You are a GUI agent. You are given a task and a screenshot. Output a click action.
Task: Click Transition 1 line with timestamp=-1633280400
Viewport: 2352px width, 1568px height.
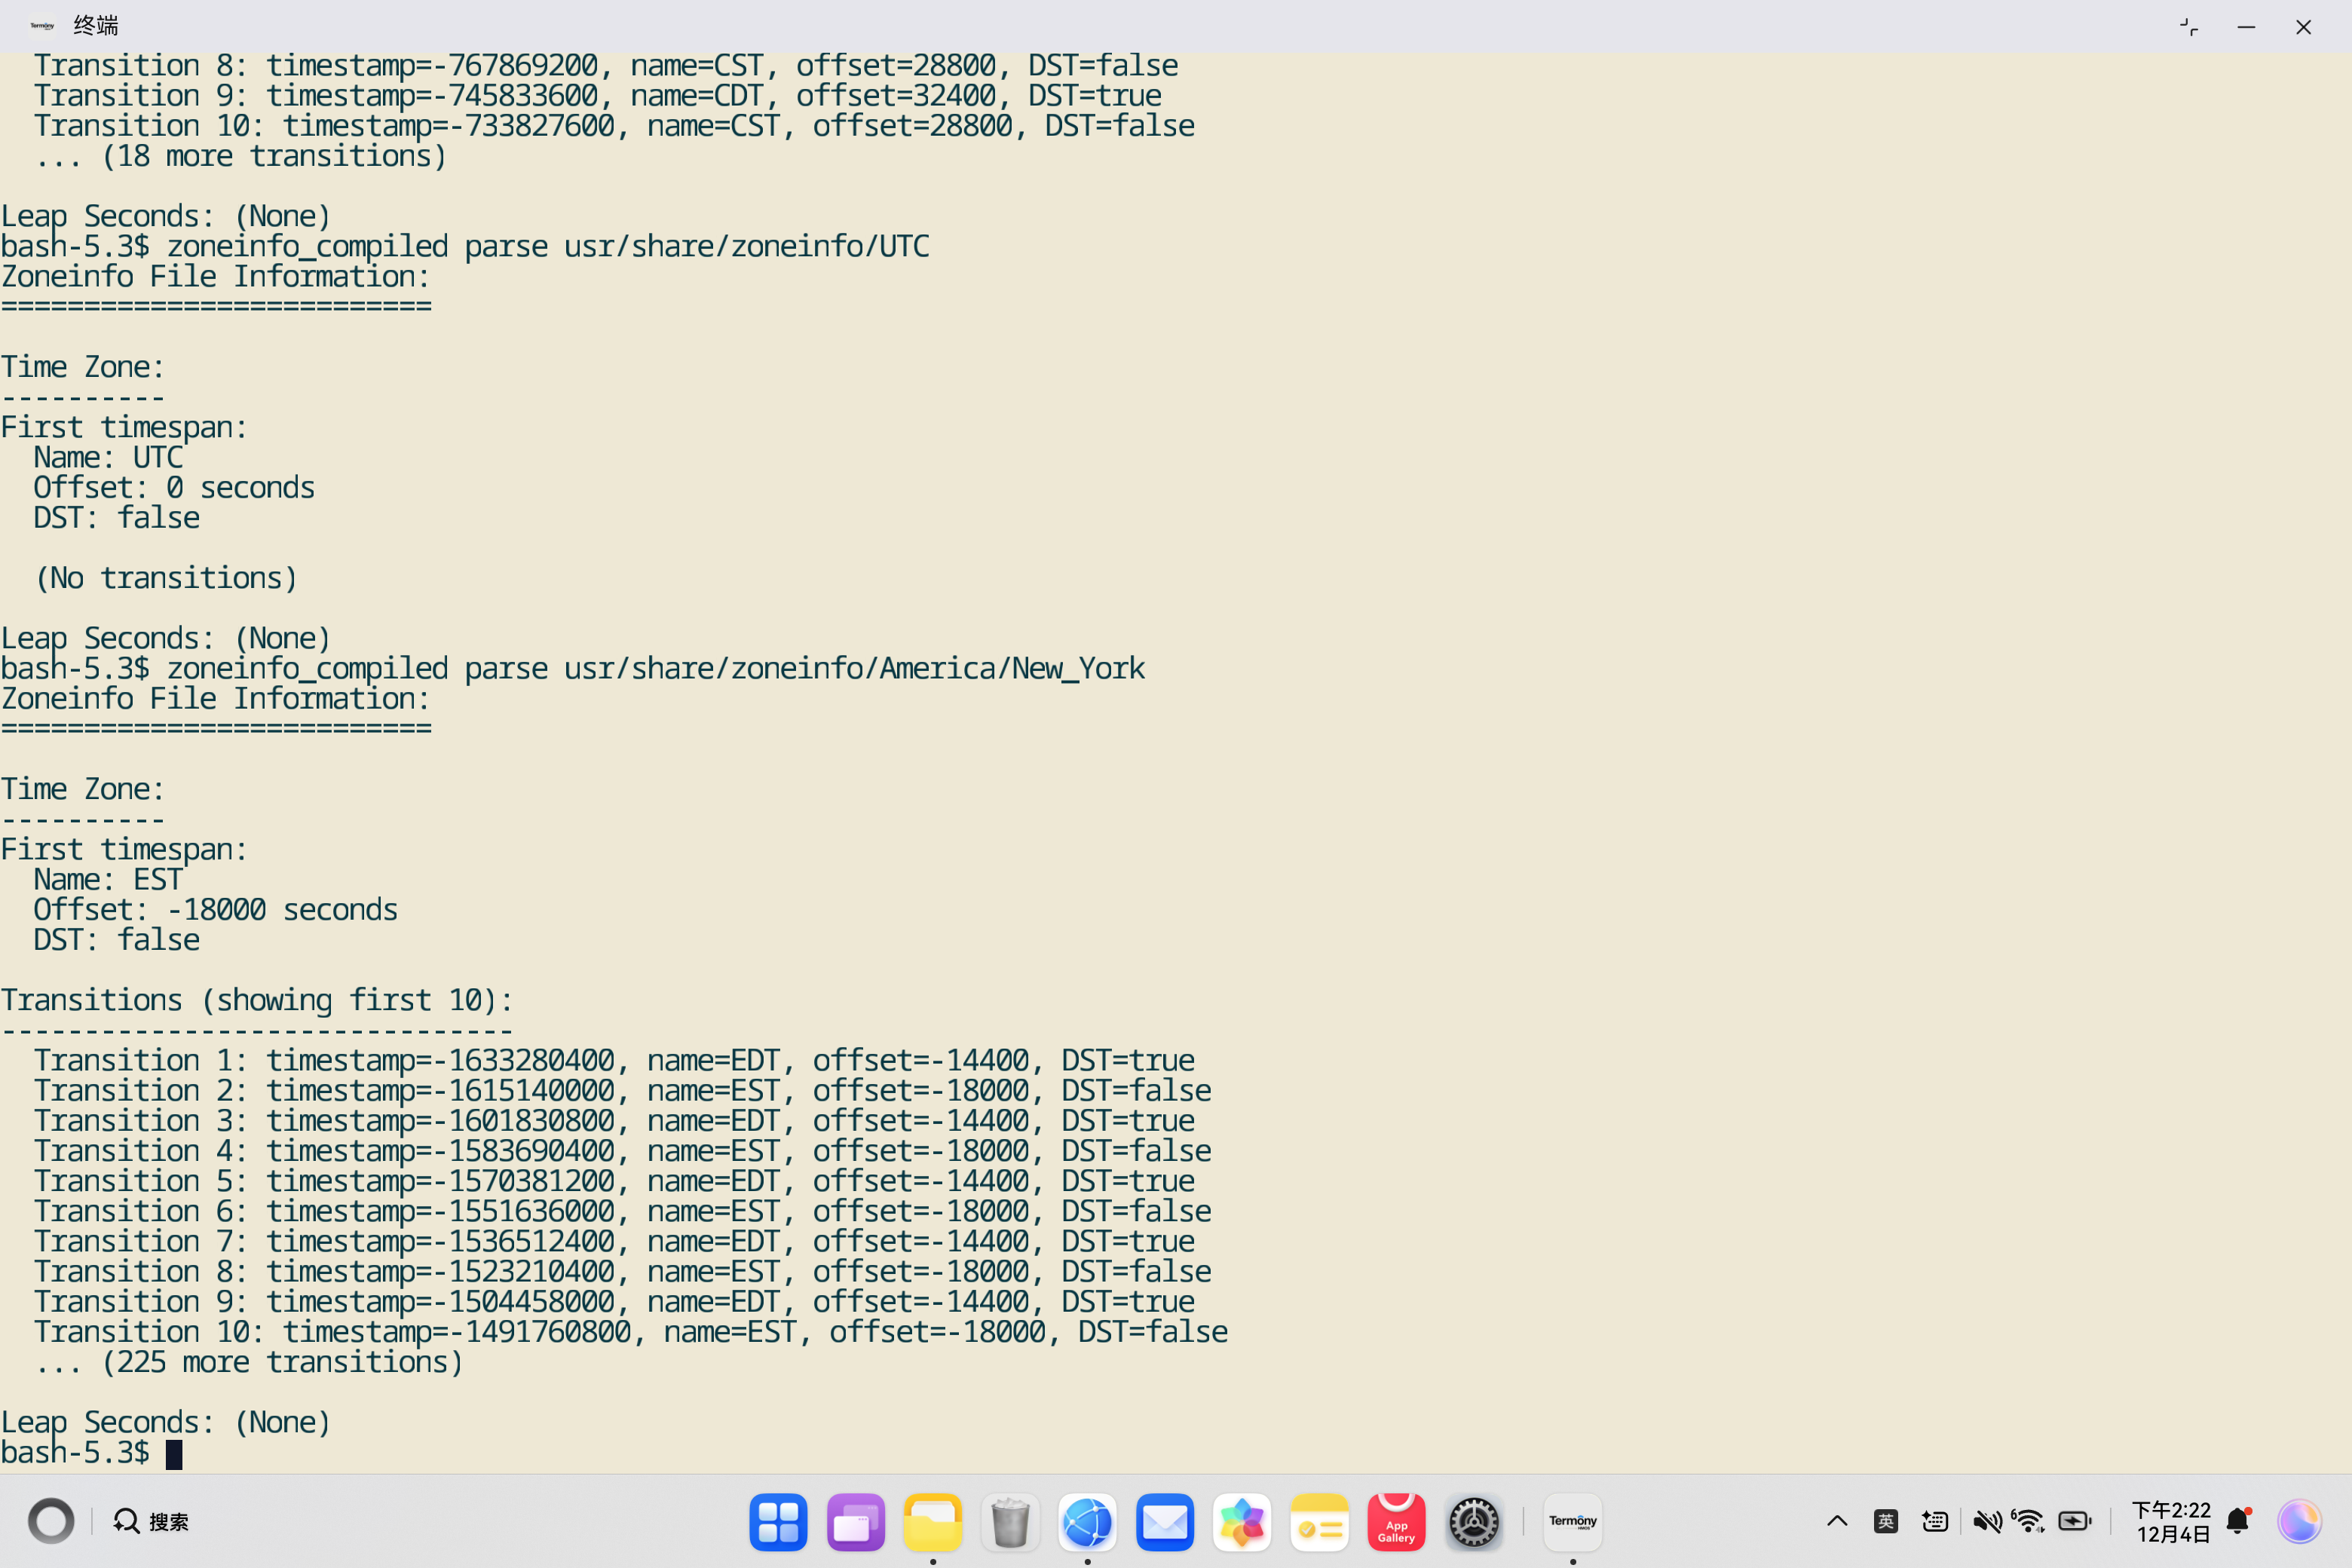[x=615, y=1060]
